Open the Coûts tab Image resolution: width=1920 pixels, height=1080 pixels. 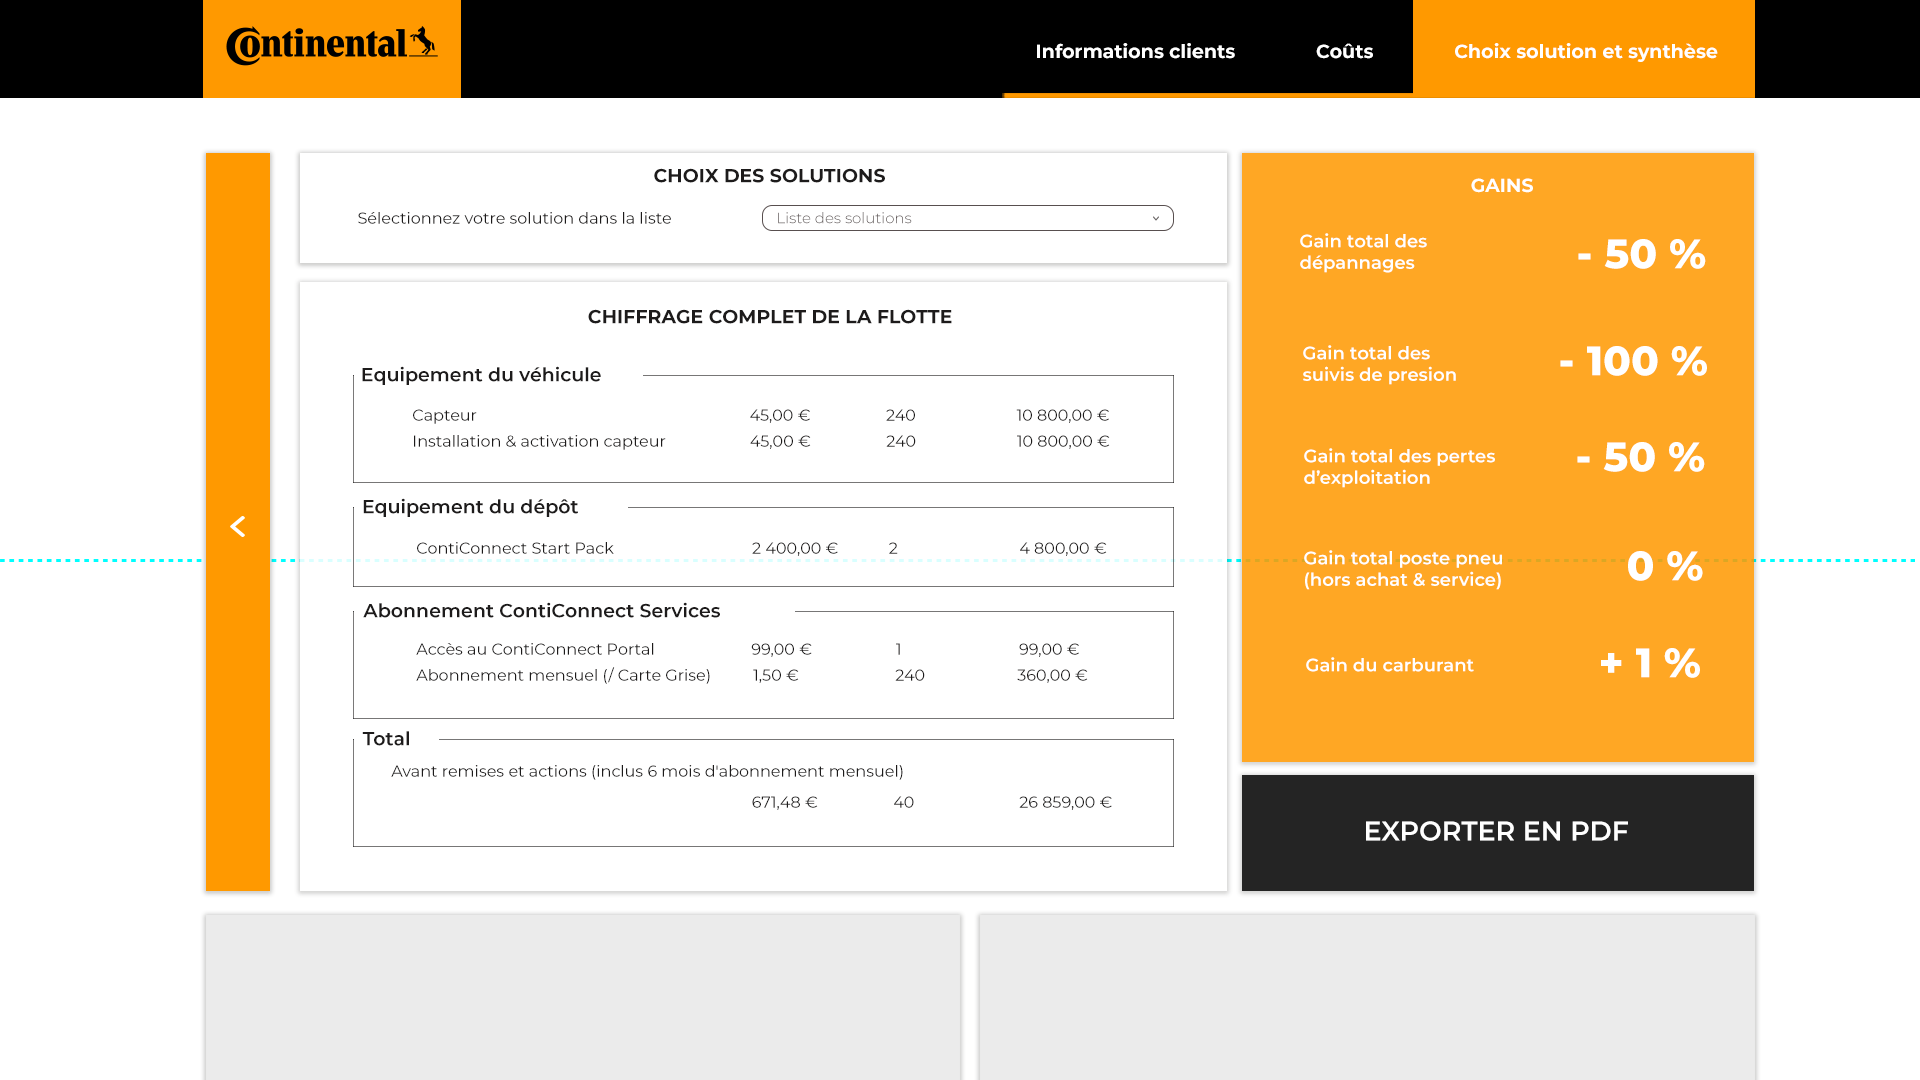coord(1343,51)
